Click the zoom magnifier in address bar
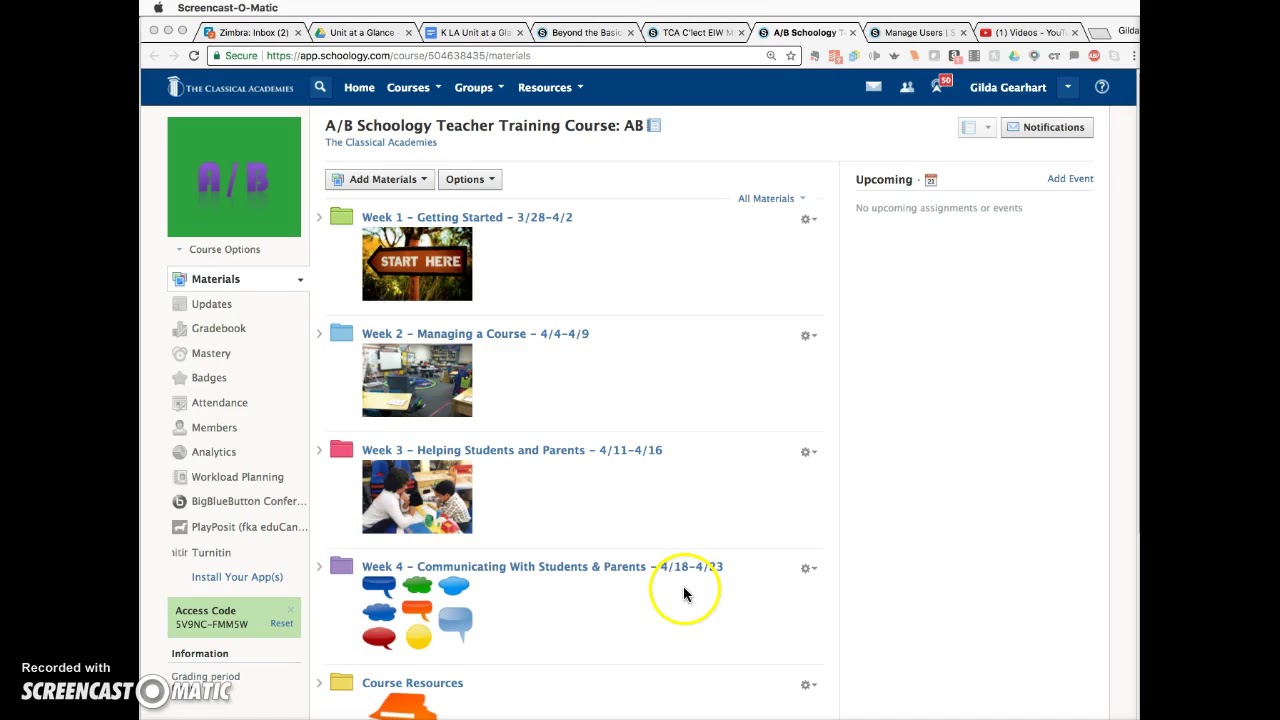Screen dimensions: 1280x720 point(771,56)
